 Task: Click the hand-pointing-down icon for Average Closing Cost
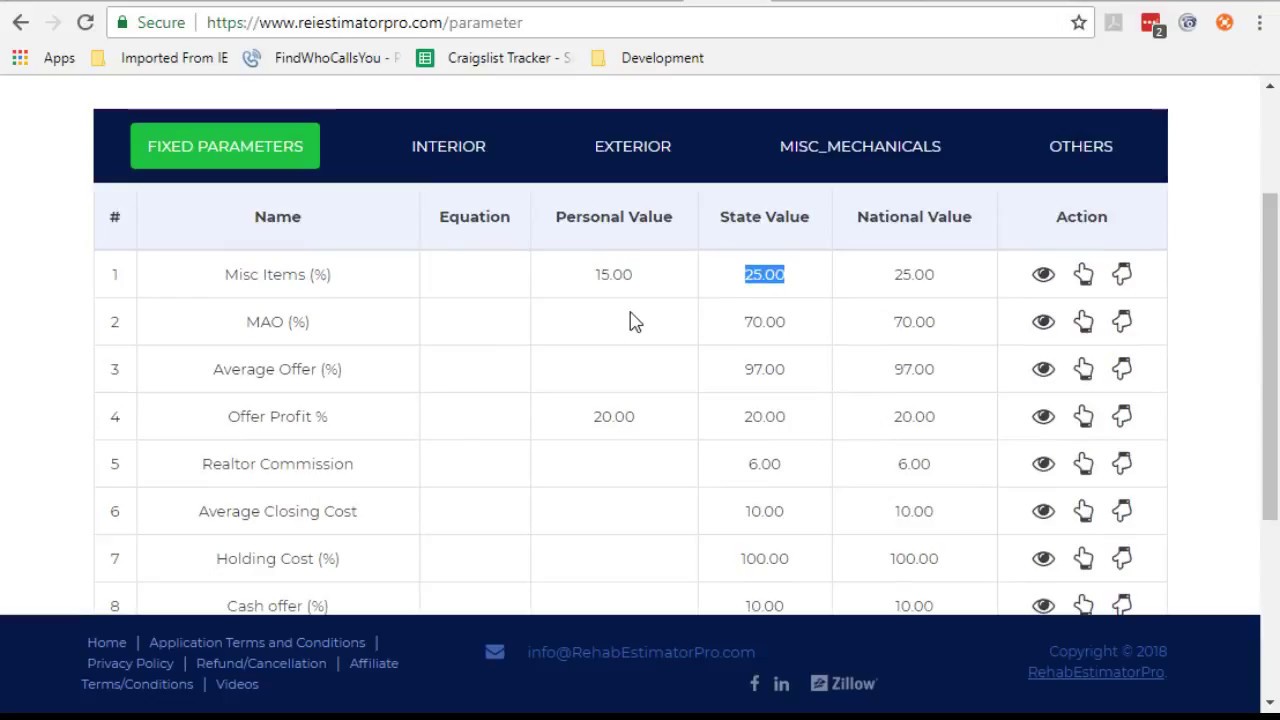(1122, 511)
